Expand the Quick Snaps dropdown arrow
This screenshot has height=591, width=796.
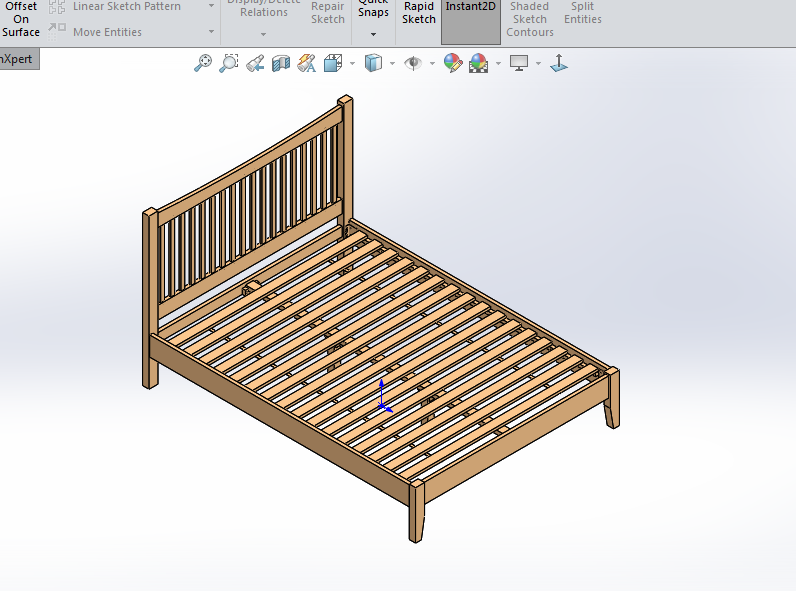[373, 34]
